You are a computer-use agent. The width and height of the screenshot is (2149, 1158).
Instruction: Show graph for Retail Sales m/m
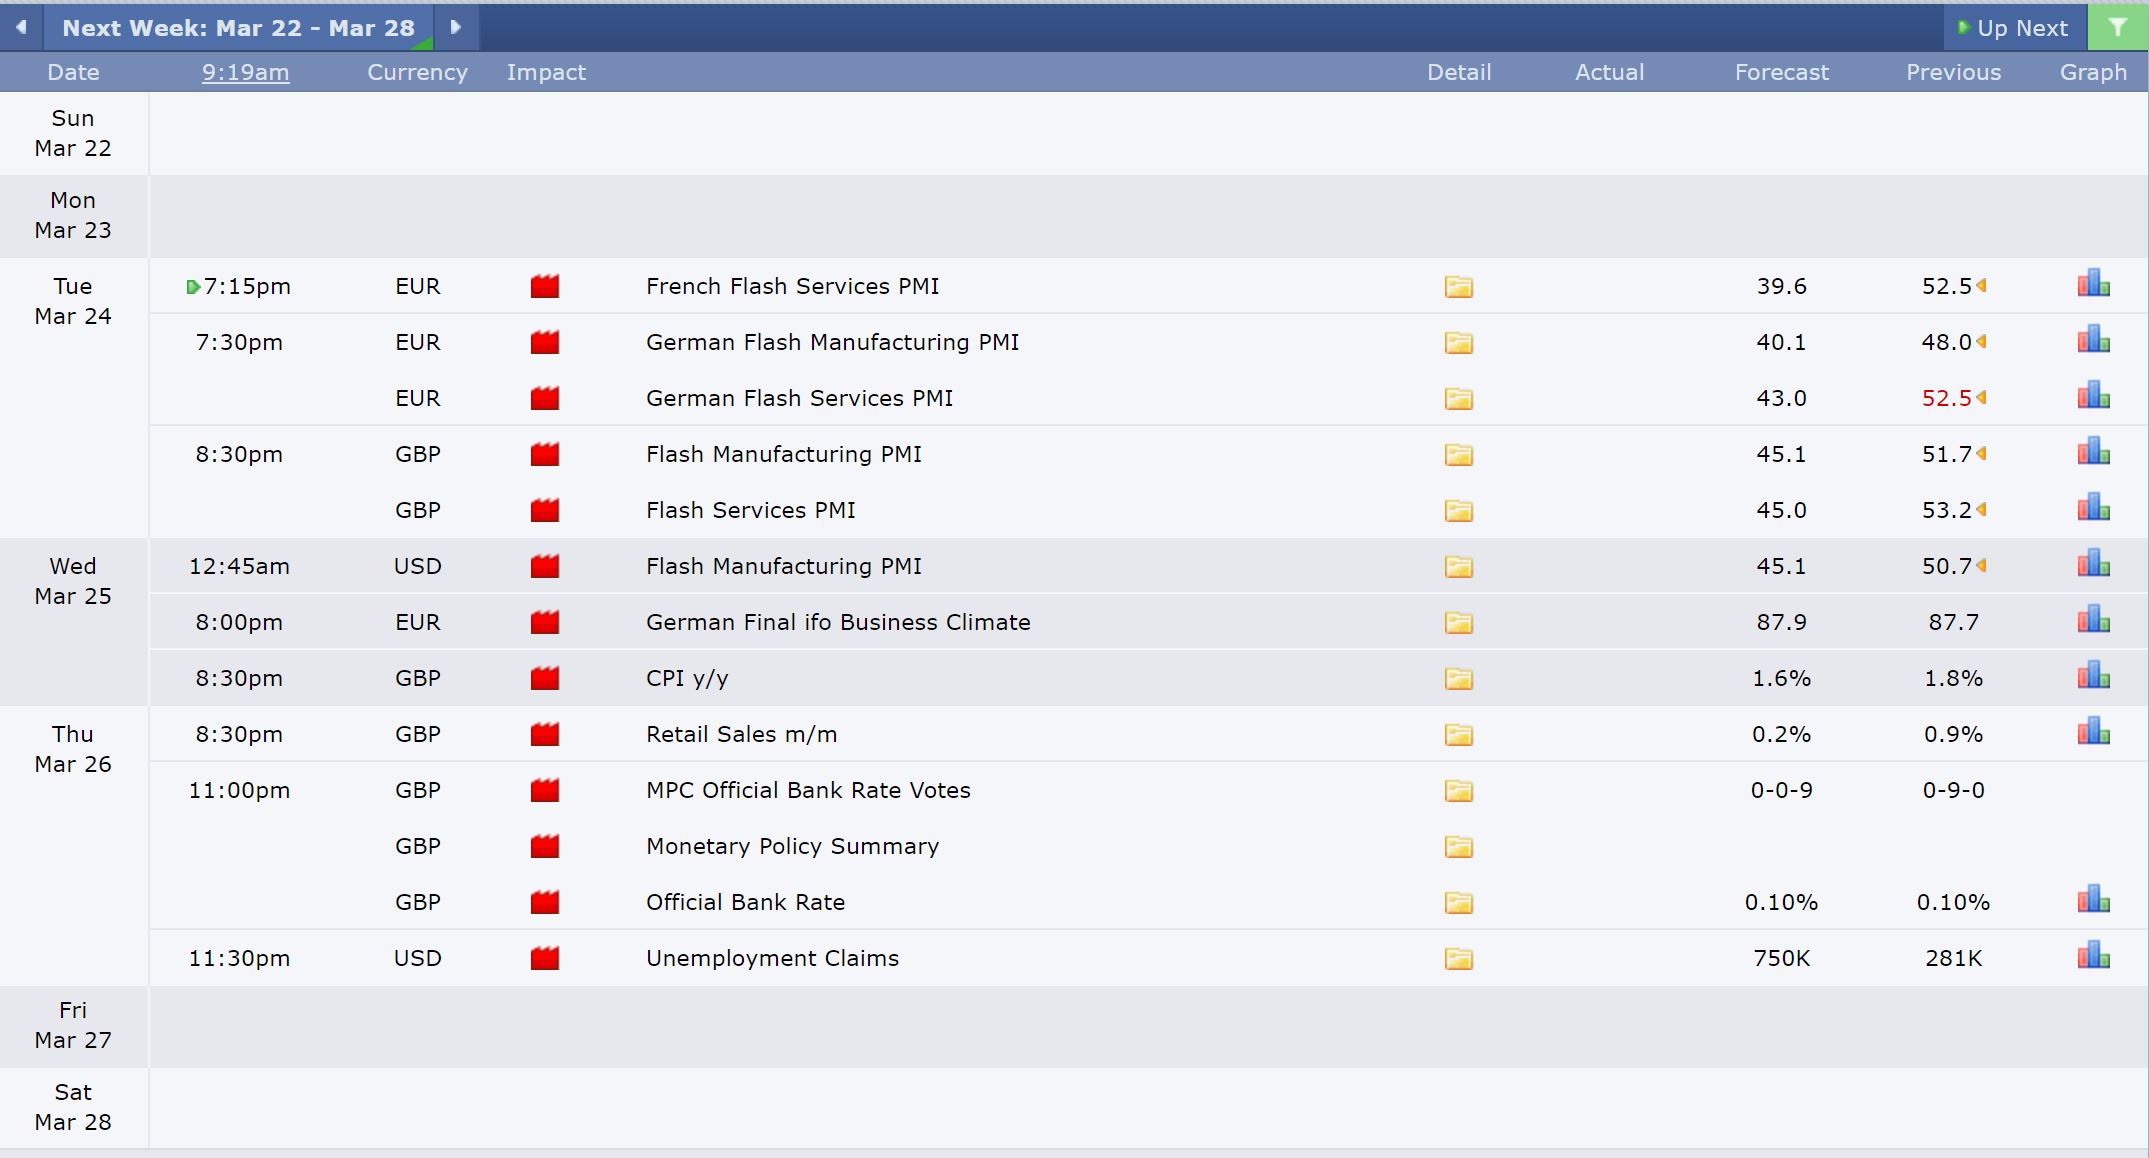[x=2093, y=732]
